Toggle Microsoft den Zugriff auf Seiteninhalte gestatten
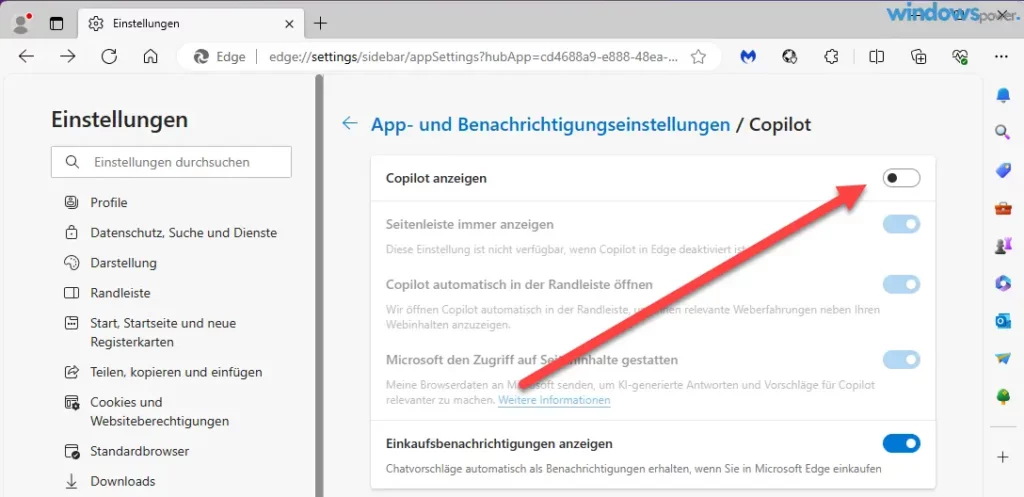The width and height of the screenshot is (1024, 497). [901, 360]
